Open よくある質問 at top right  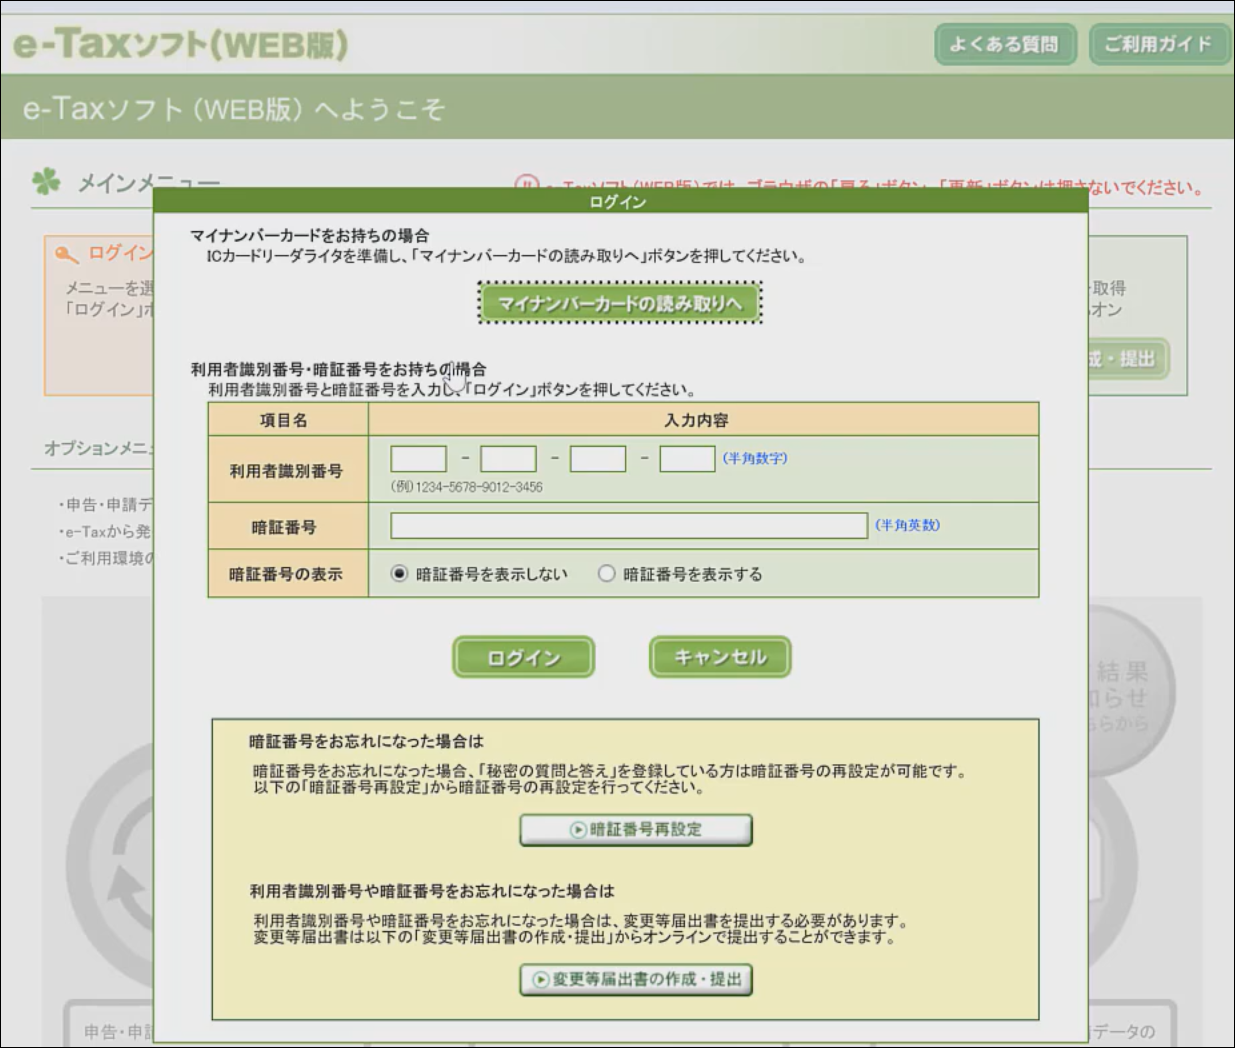[x=1005, y=44]
